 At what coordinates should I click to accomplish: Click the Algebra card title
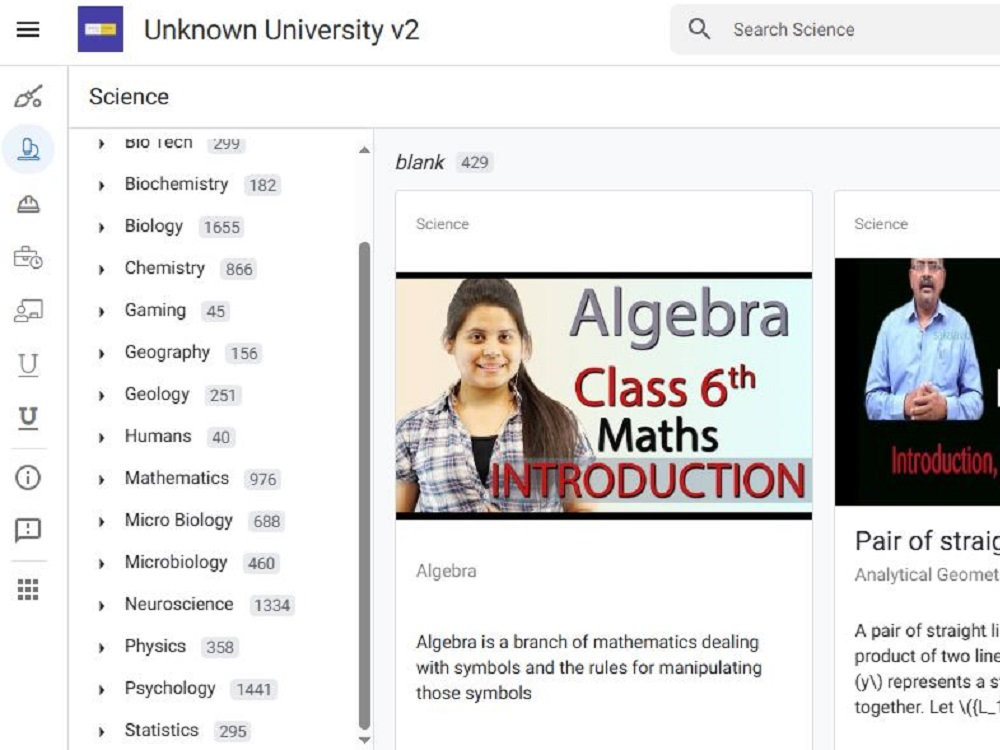pyautogui.click(x=446, y=571)
